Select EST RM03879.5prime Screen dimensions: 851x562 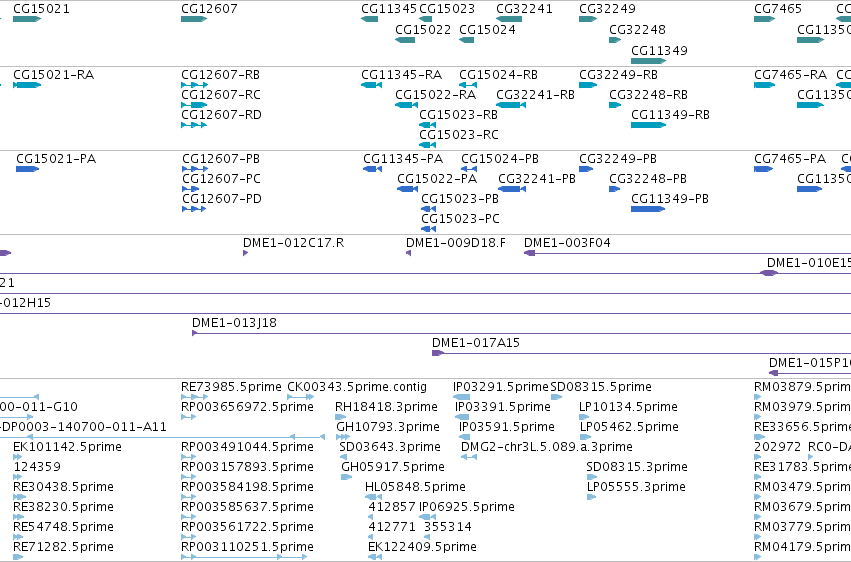pyautogui.click(x=758, y=397)
